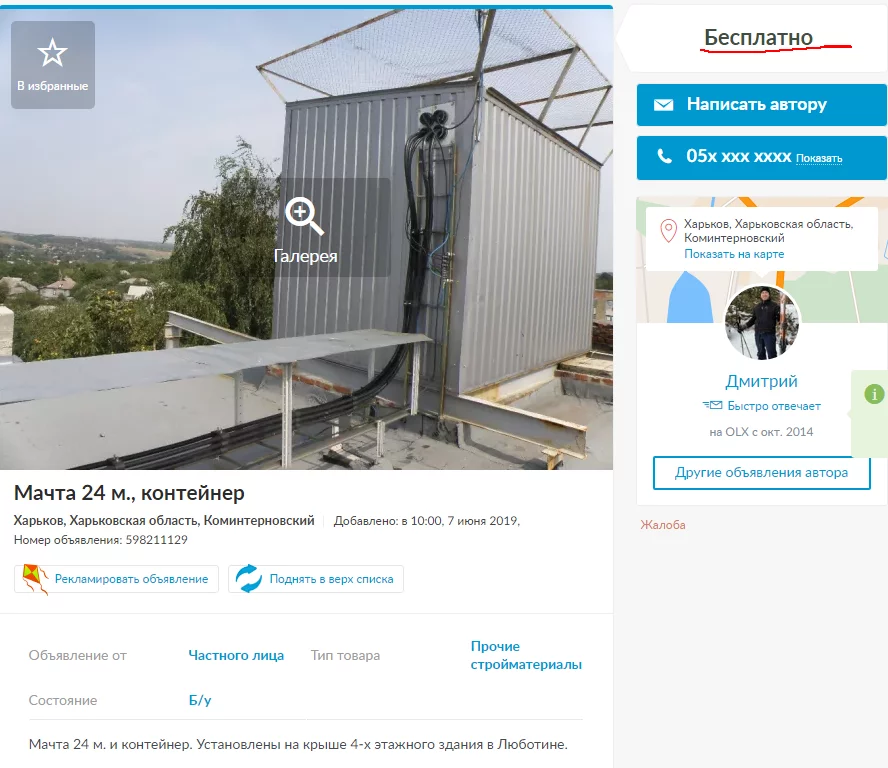Click the green info icon

pyautogui.click(x=874, y=394)
